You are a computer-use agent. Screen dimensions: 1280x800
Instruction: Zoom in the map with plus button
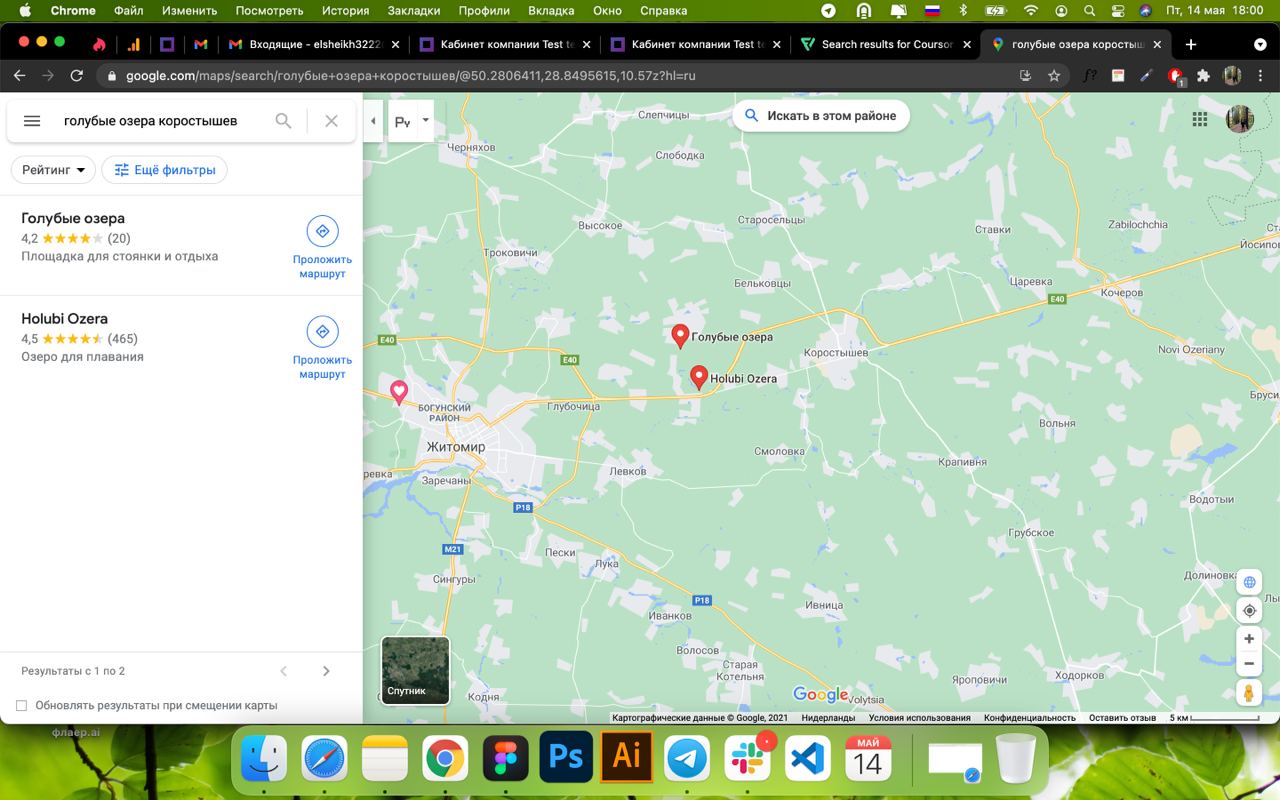(x=1249, y=639)
